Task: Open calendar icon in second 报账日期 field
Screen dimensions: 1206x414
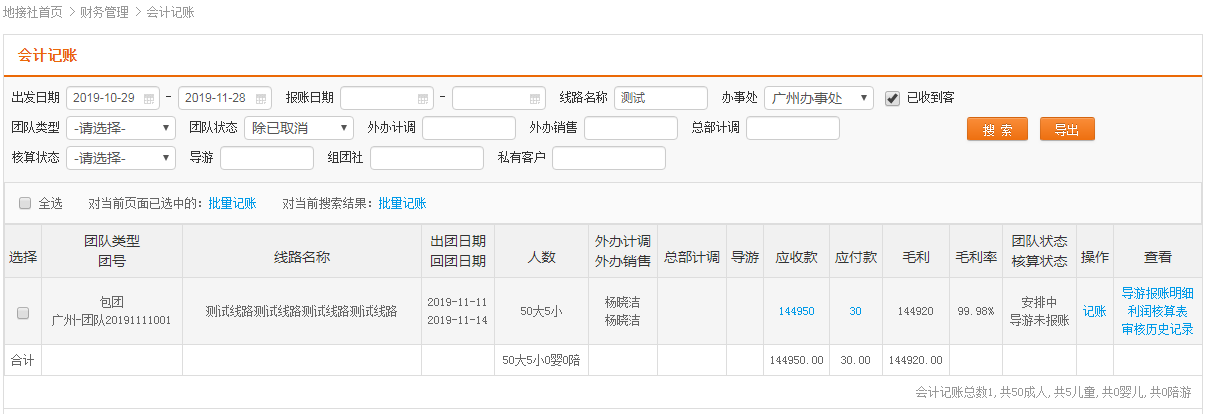Action: 535,98
